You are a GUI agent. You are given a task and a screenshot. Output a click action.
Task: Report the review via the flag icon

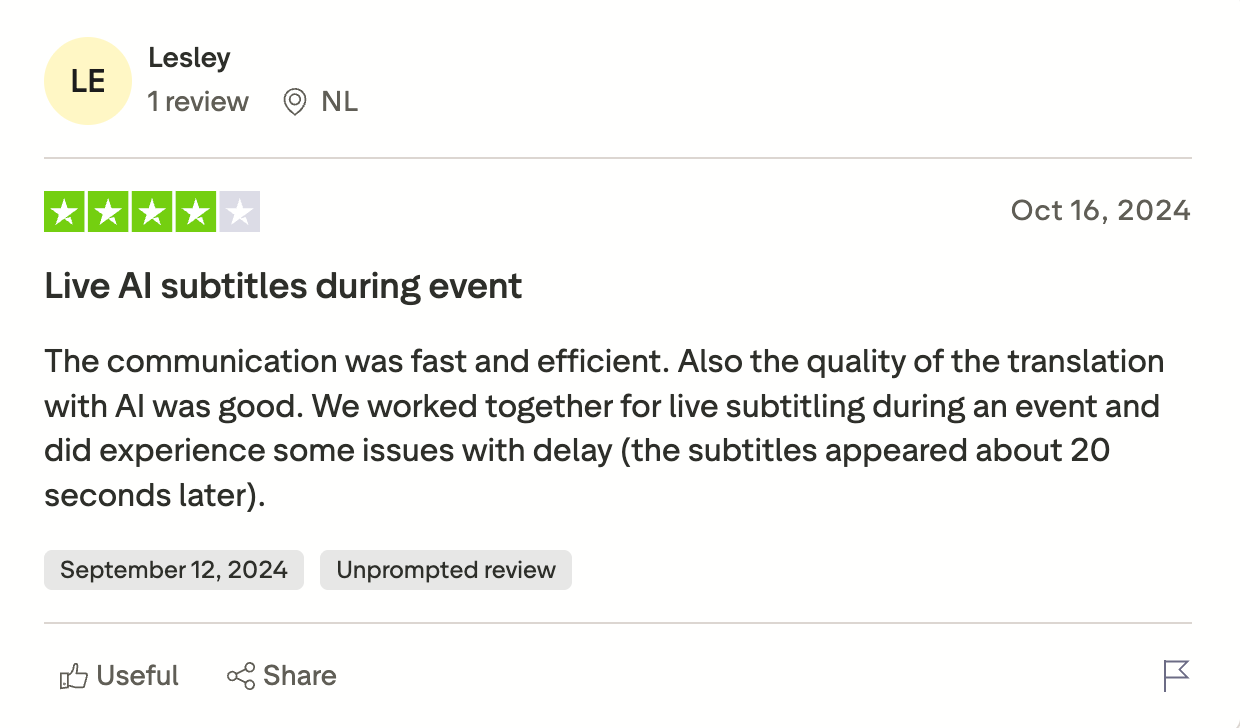click(x=1178, y=676)
